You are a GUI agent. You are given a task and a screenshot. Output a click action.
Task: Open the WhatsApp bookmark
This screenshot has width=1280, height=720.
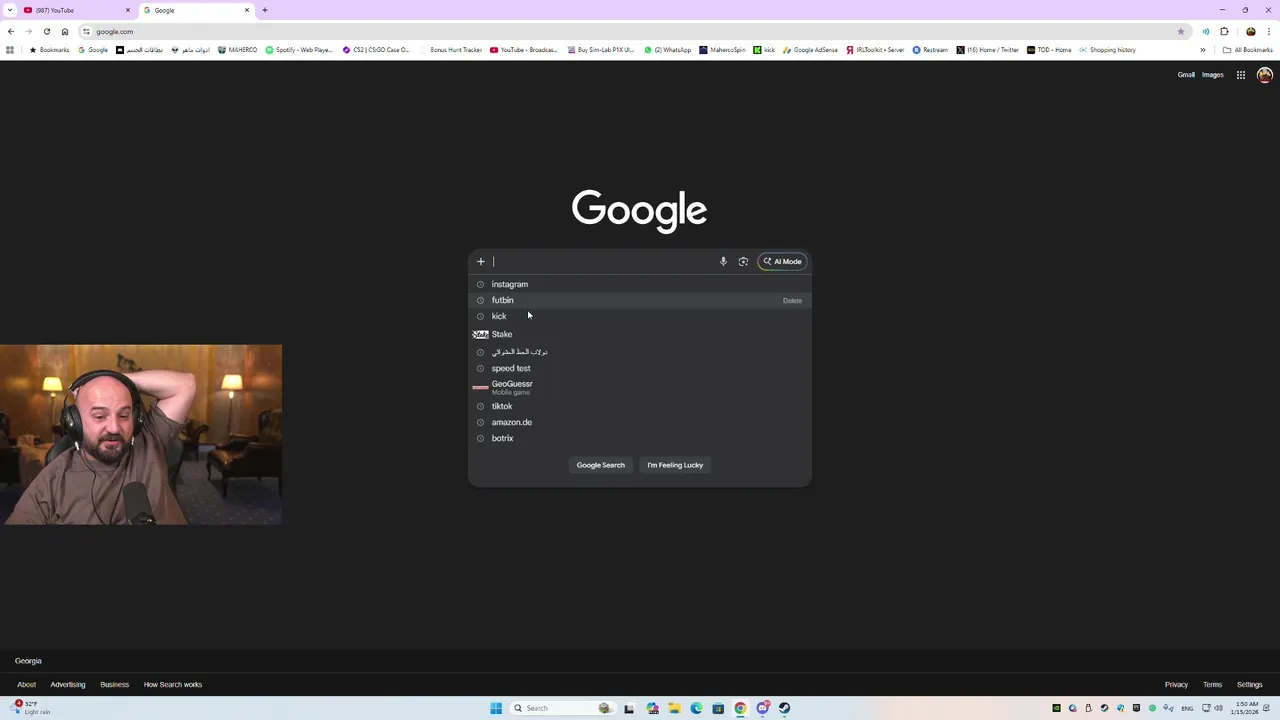click(668, 50)
